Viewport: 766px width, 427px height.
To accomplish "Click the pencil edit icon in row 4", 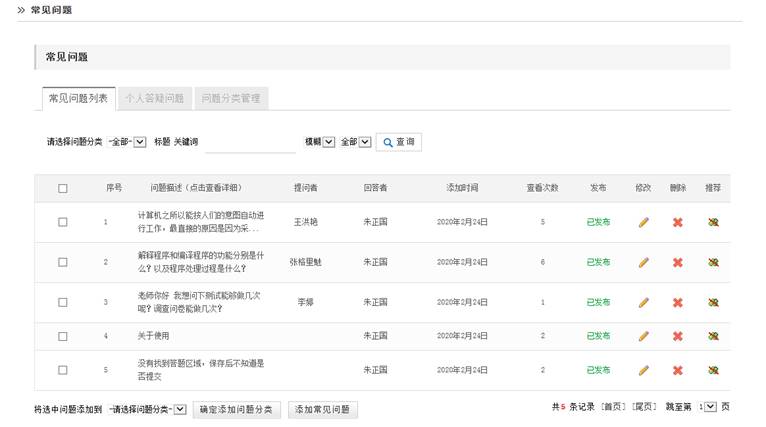I will point(643,337).
